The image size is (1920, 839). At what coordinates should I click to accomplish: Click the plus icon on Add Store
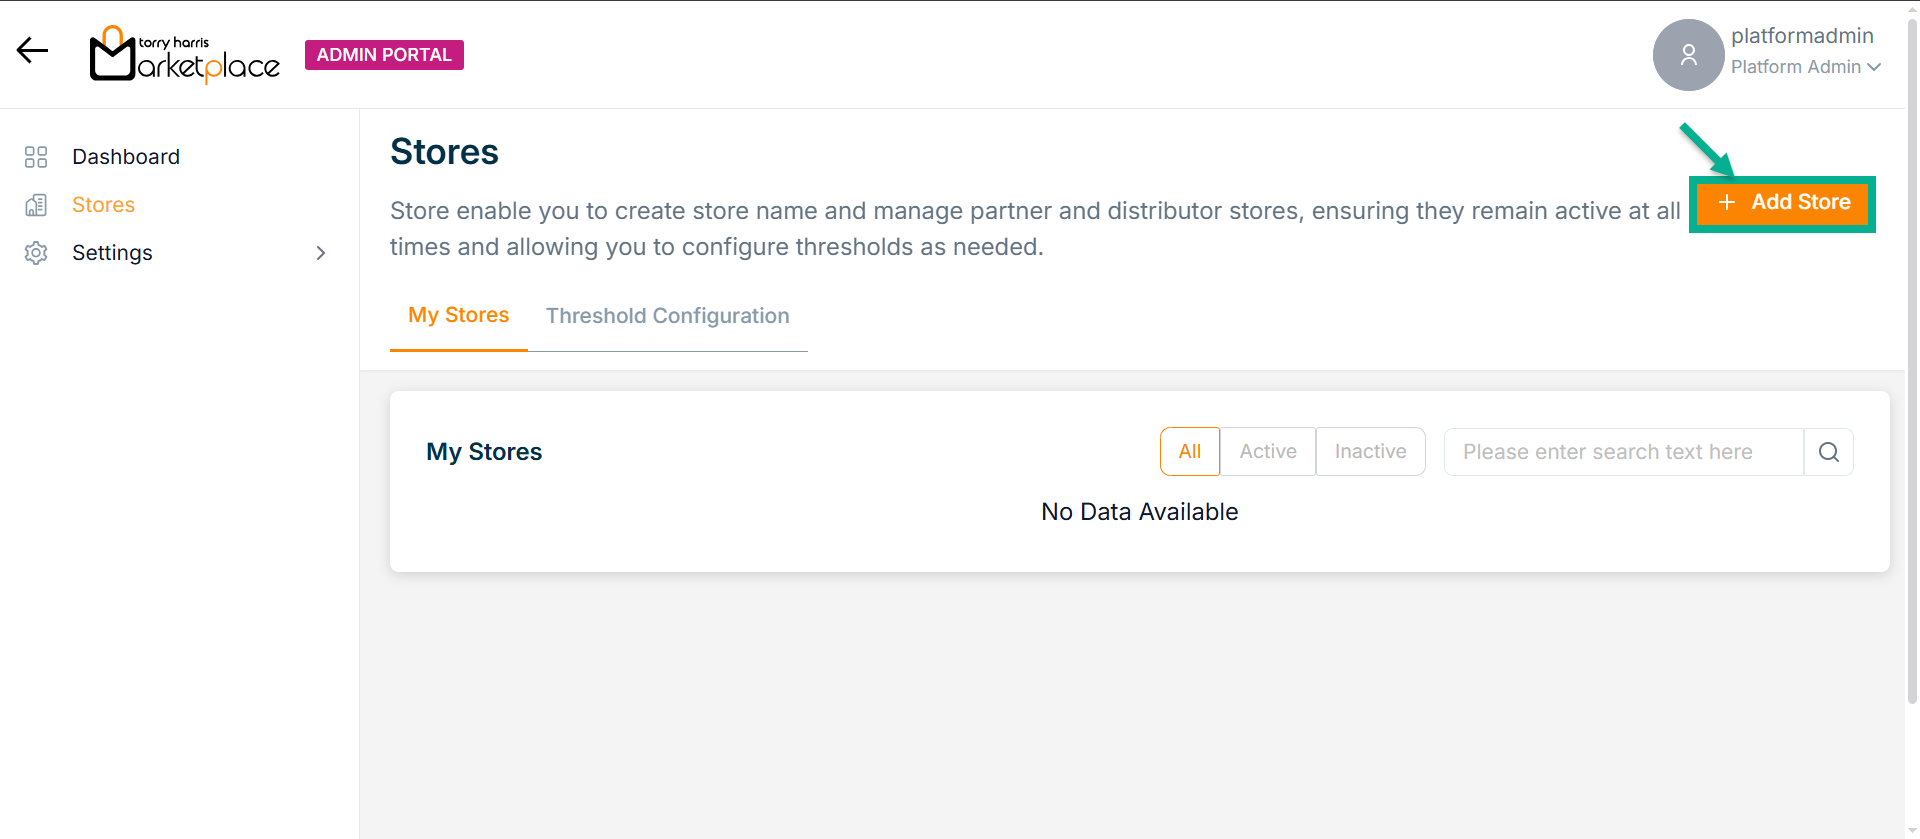coord(1726,203)
